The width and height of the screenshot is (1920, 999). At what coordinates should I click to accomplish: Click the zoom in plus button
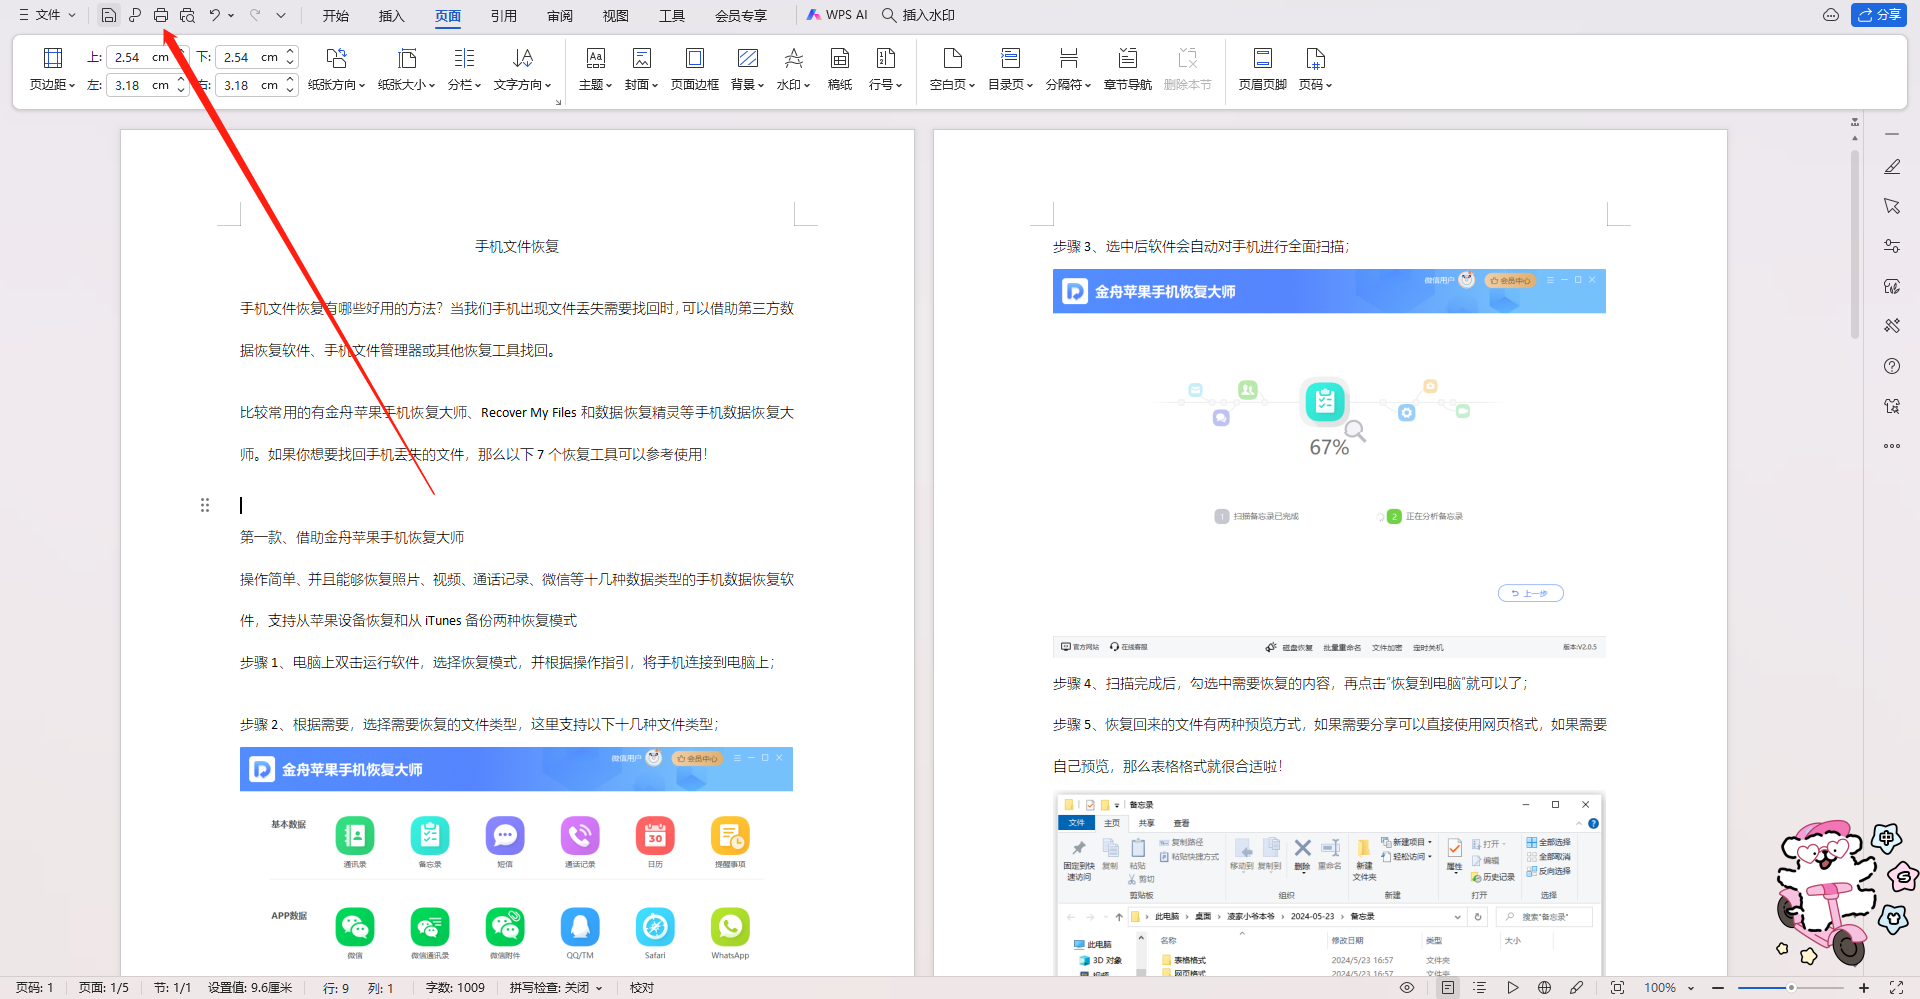[x=1864, y=988]
